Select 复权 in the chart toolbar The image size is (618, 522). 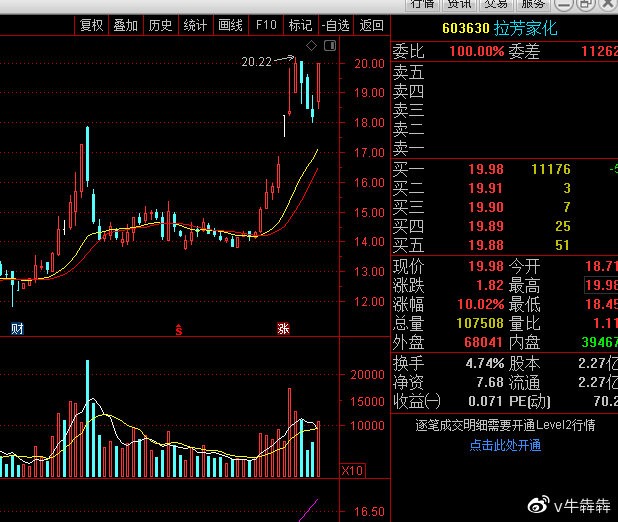click(x=91, y=25)
